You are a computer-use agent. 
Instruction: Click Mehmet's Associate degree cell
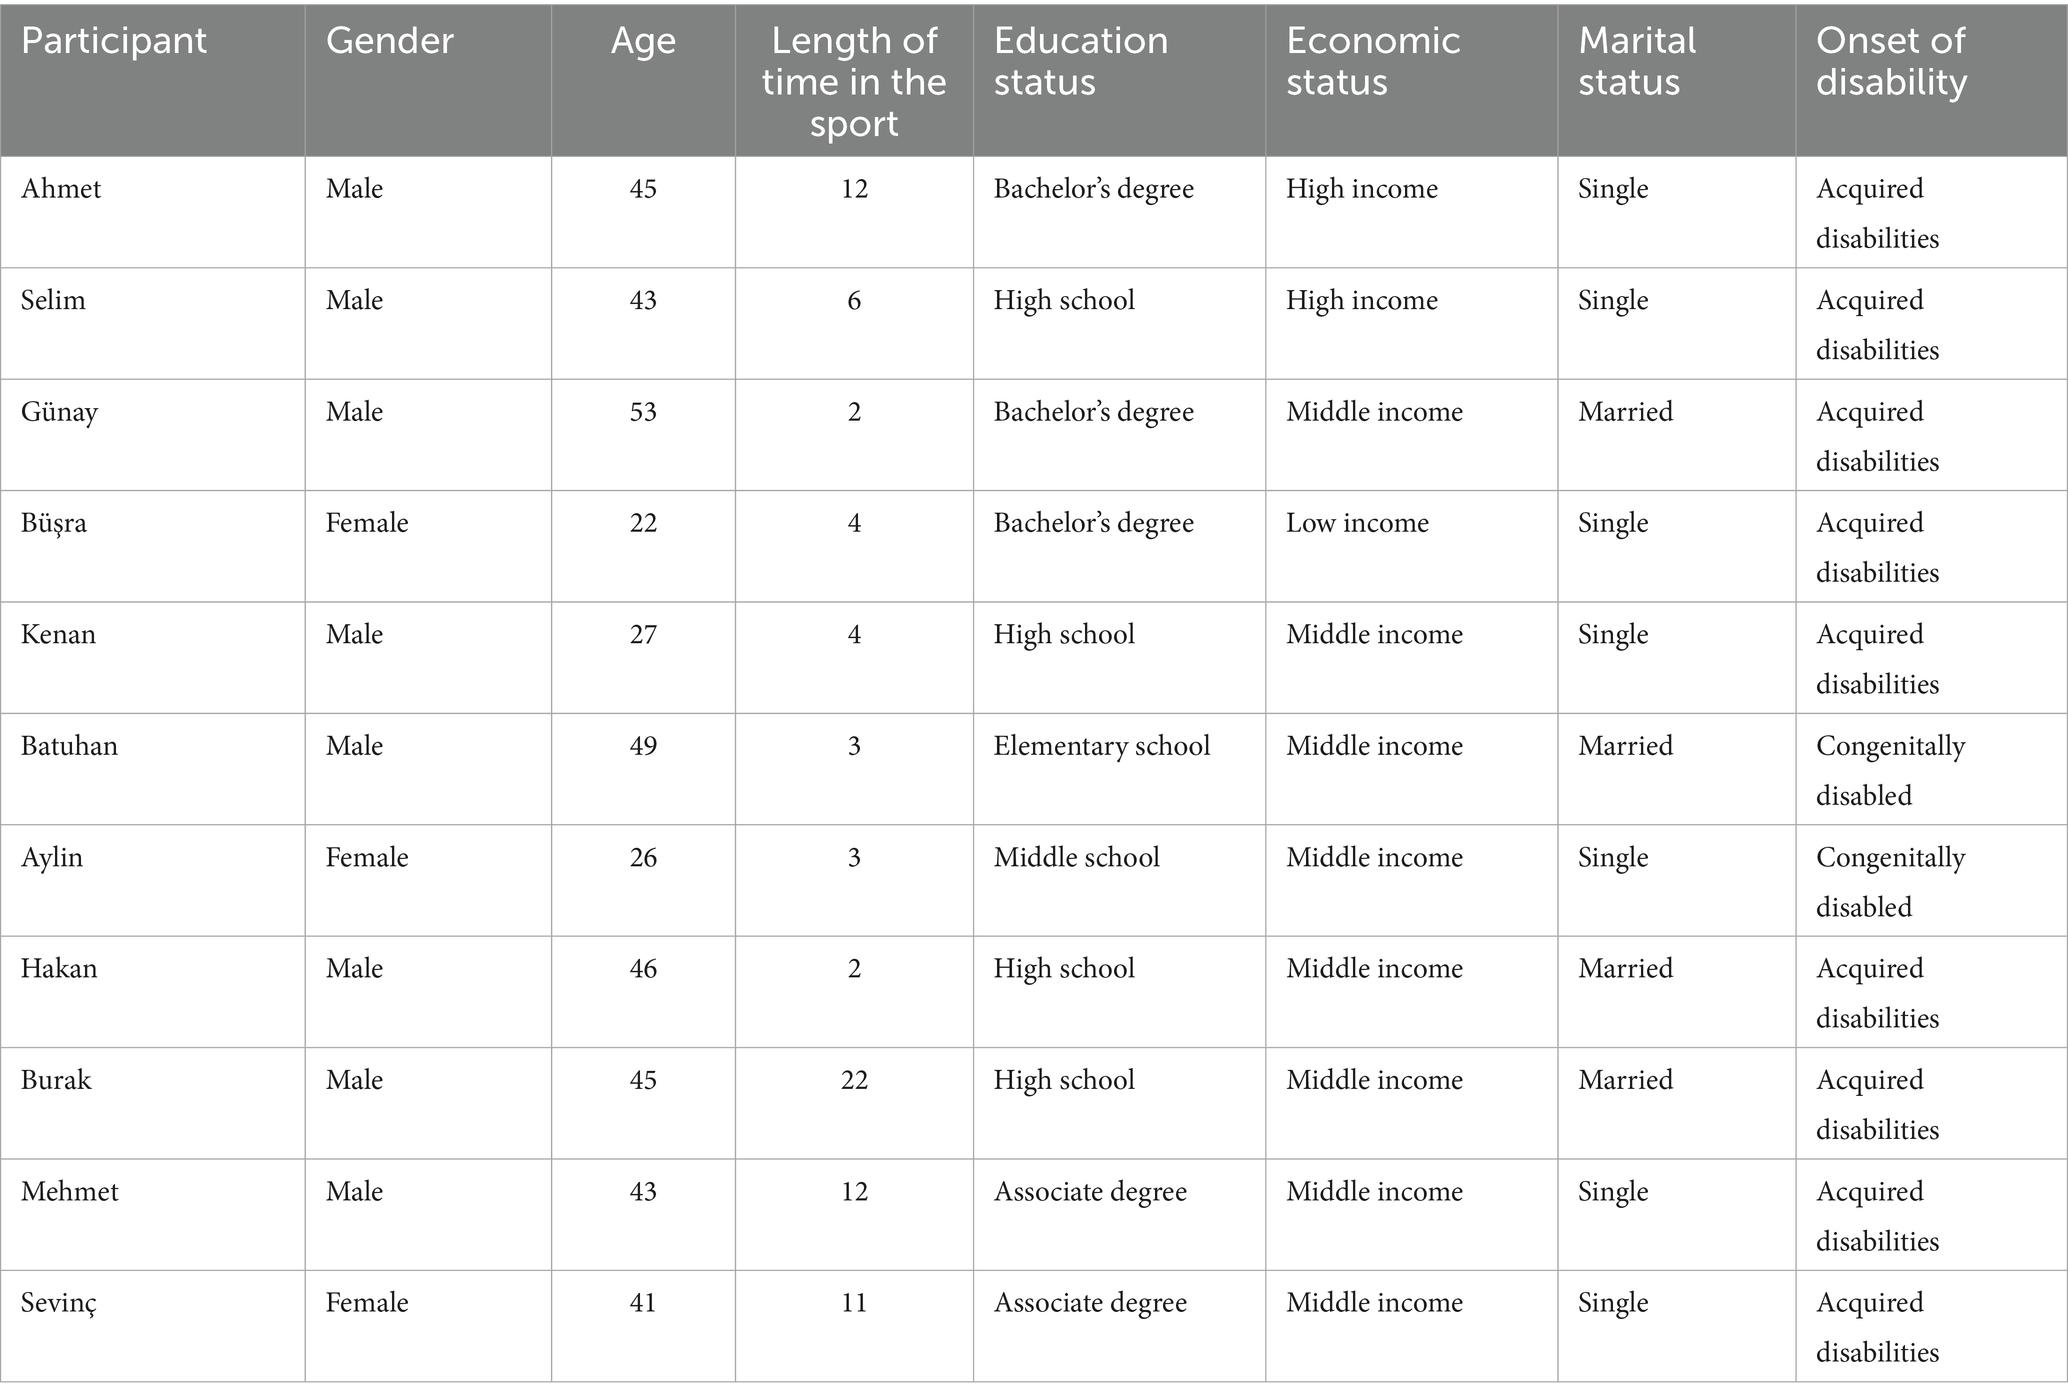point(1090,1193)
